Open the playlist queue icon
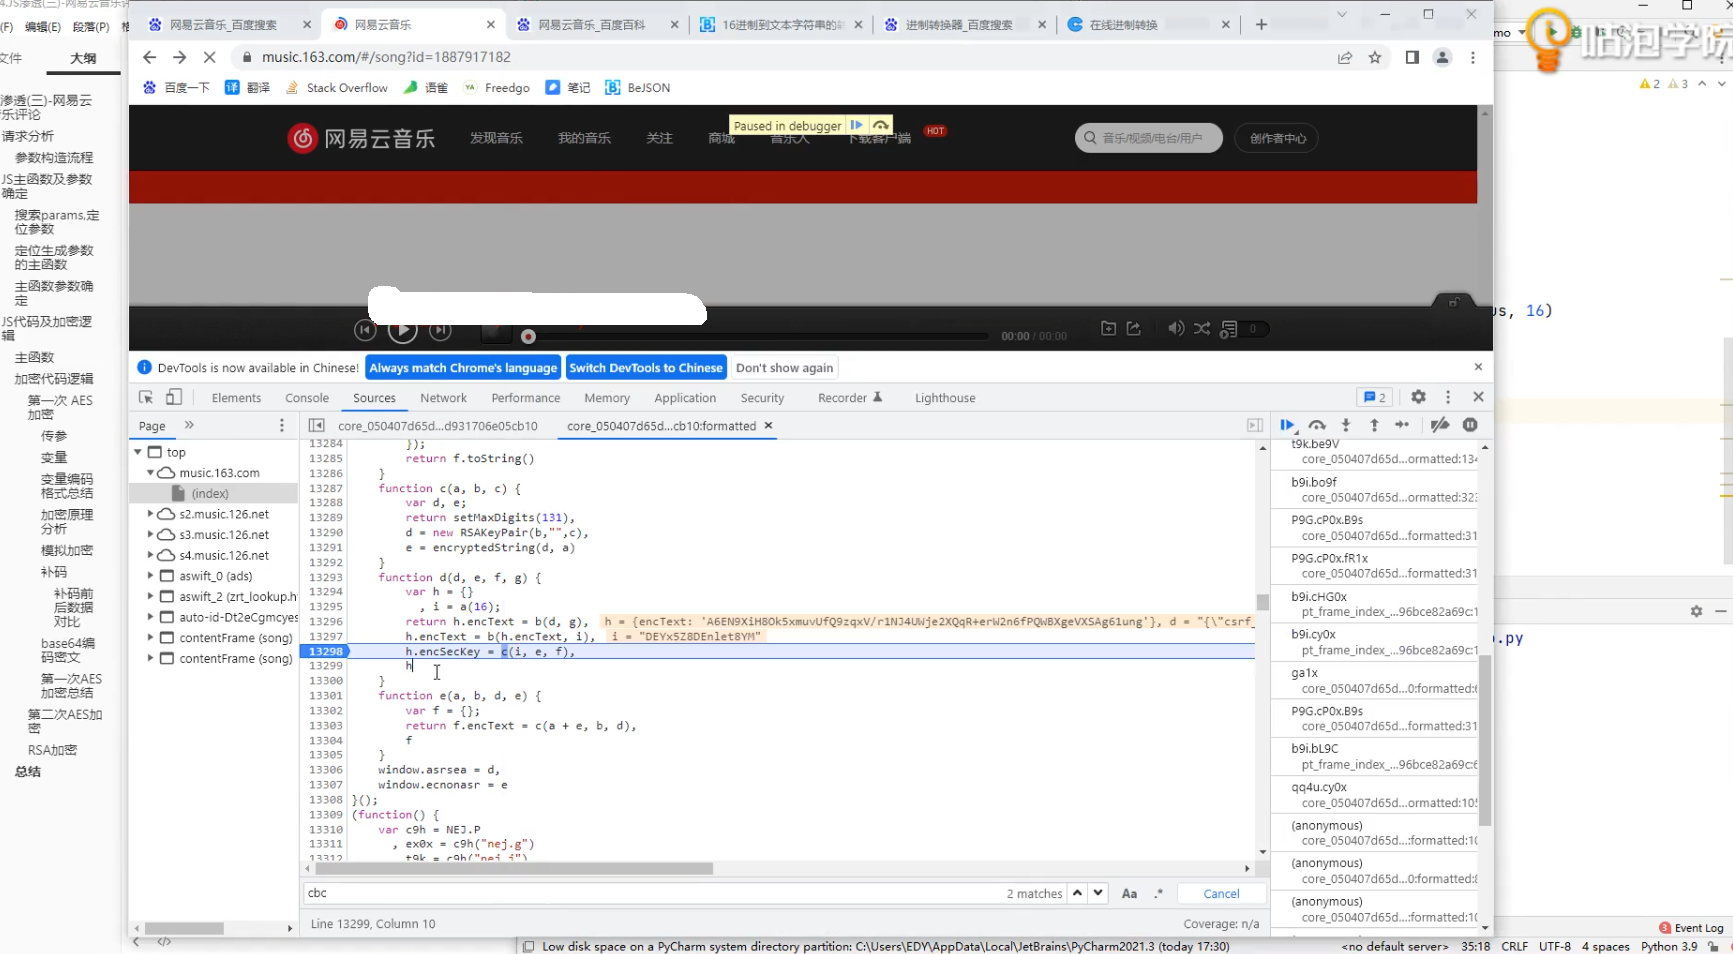This screenshot has width=1733, height=954. pos(1229,328)
